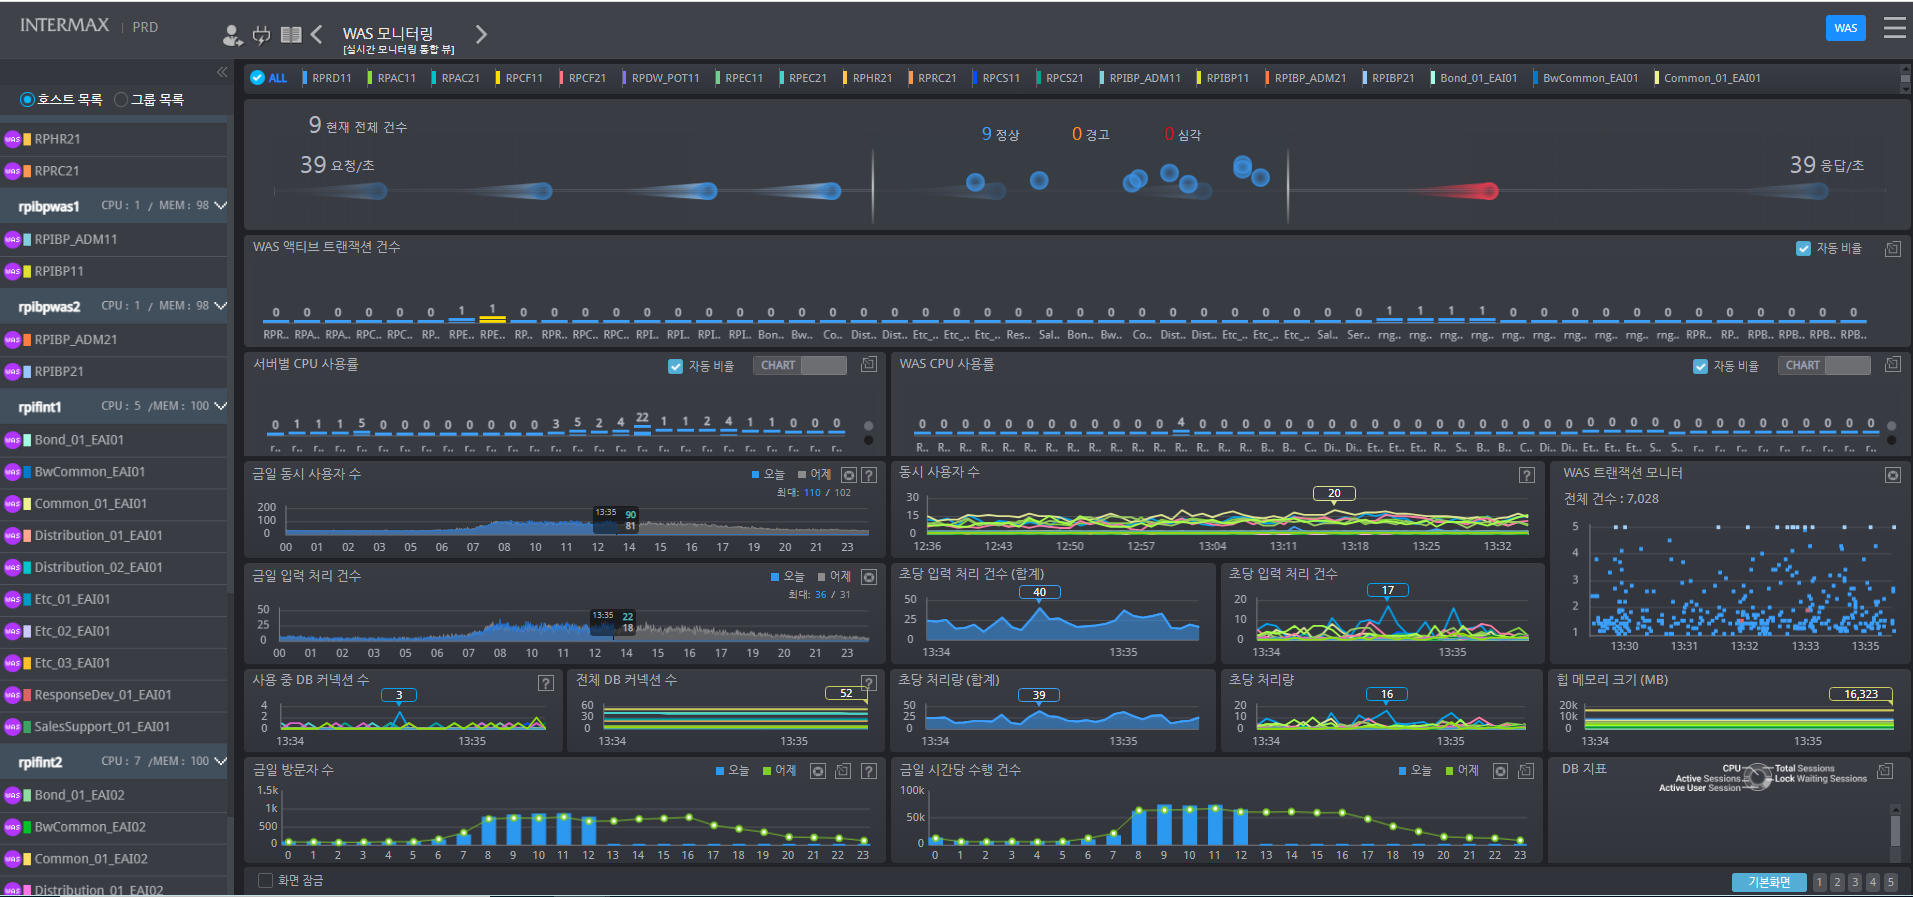Viewport: 1913px width, 897px height.
Task: Click the 기본화면 button
Action: (1769, 882)
